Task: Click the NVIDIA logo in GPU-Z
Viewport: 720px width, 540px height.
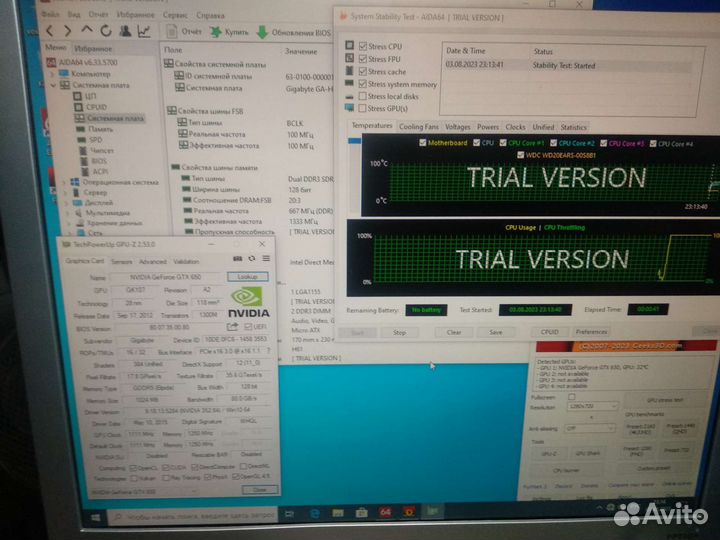Action: (248, 302)
